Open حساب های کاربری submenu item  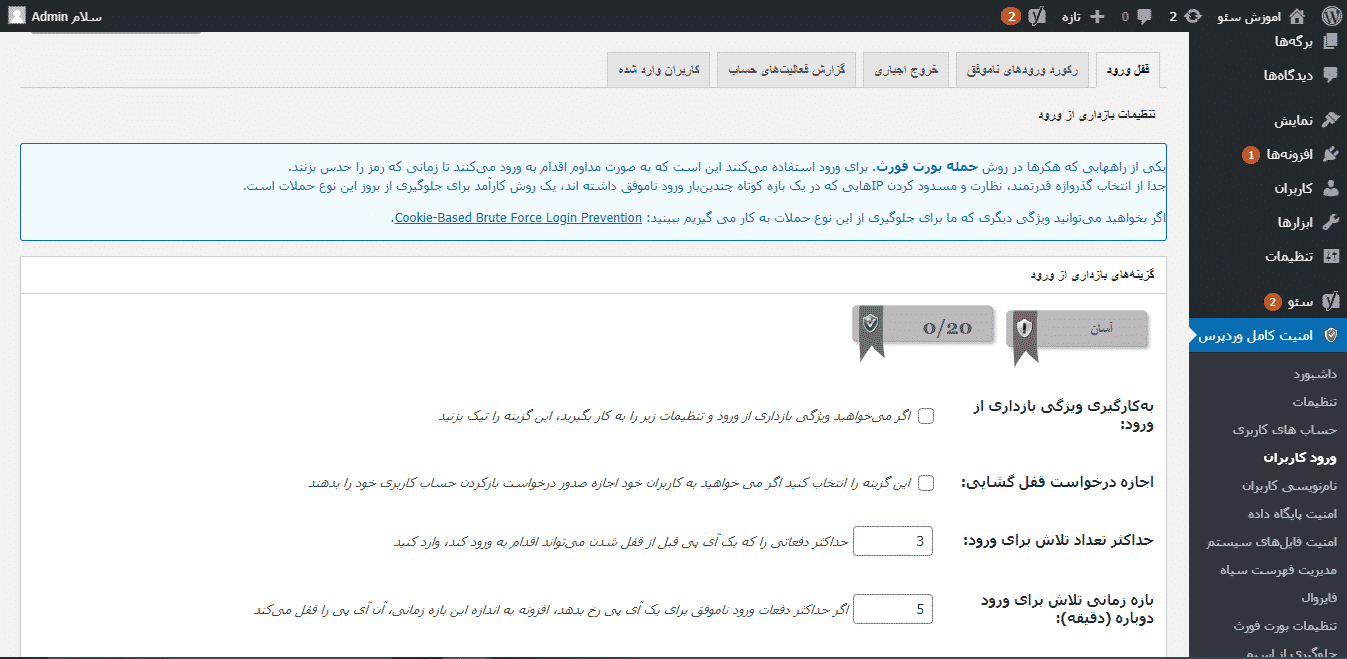click(1285, 430)
